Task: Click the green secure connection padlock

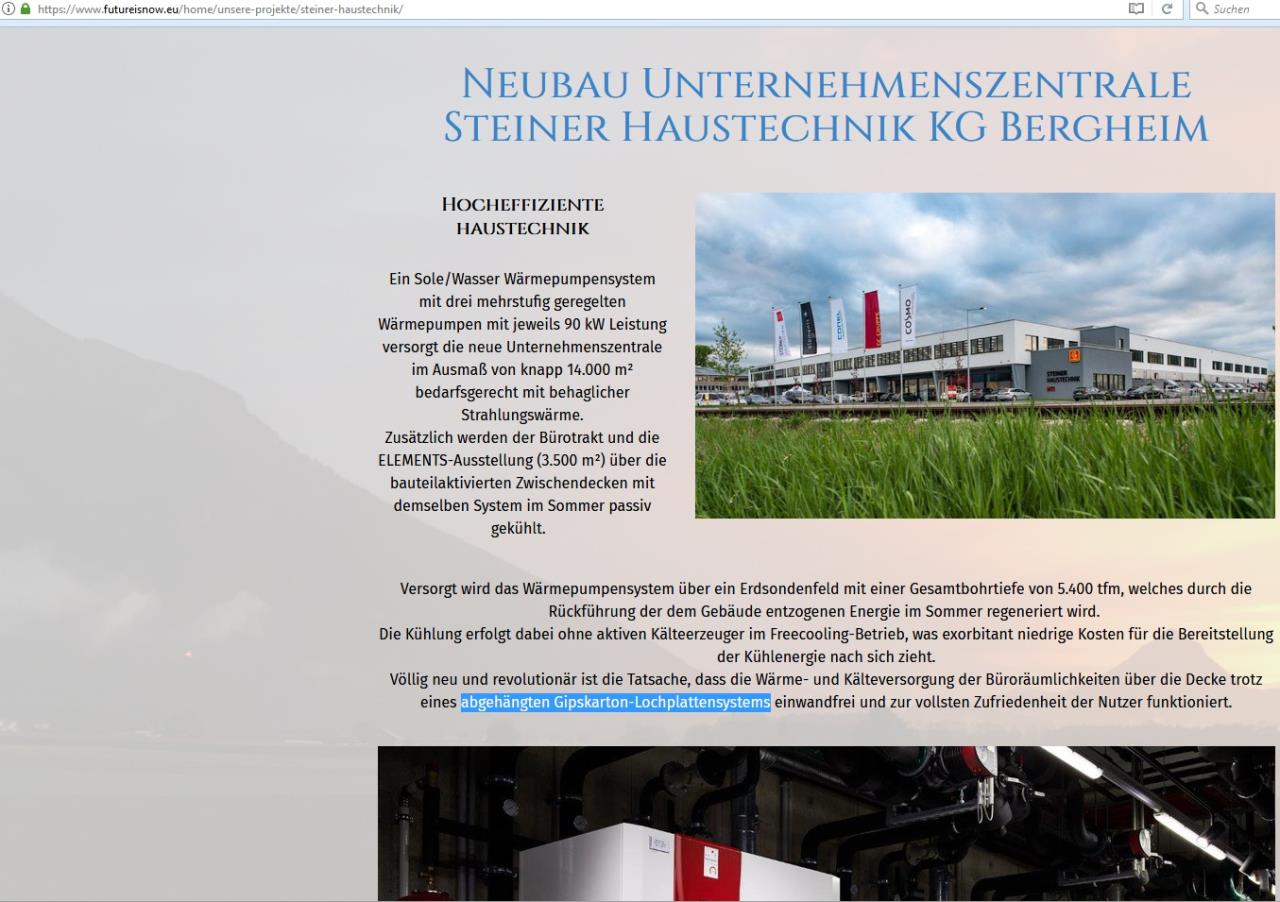Action: 26,9
